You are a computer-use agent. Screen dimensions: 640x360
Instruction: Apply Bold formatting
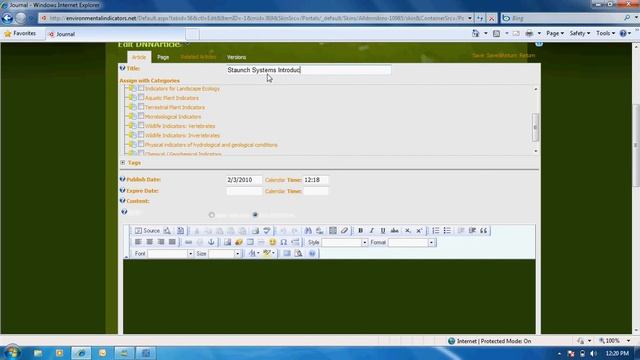pyautogui.click(x=360, y=231)
